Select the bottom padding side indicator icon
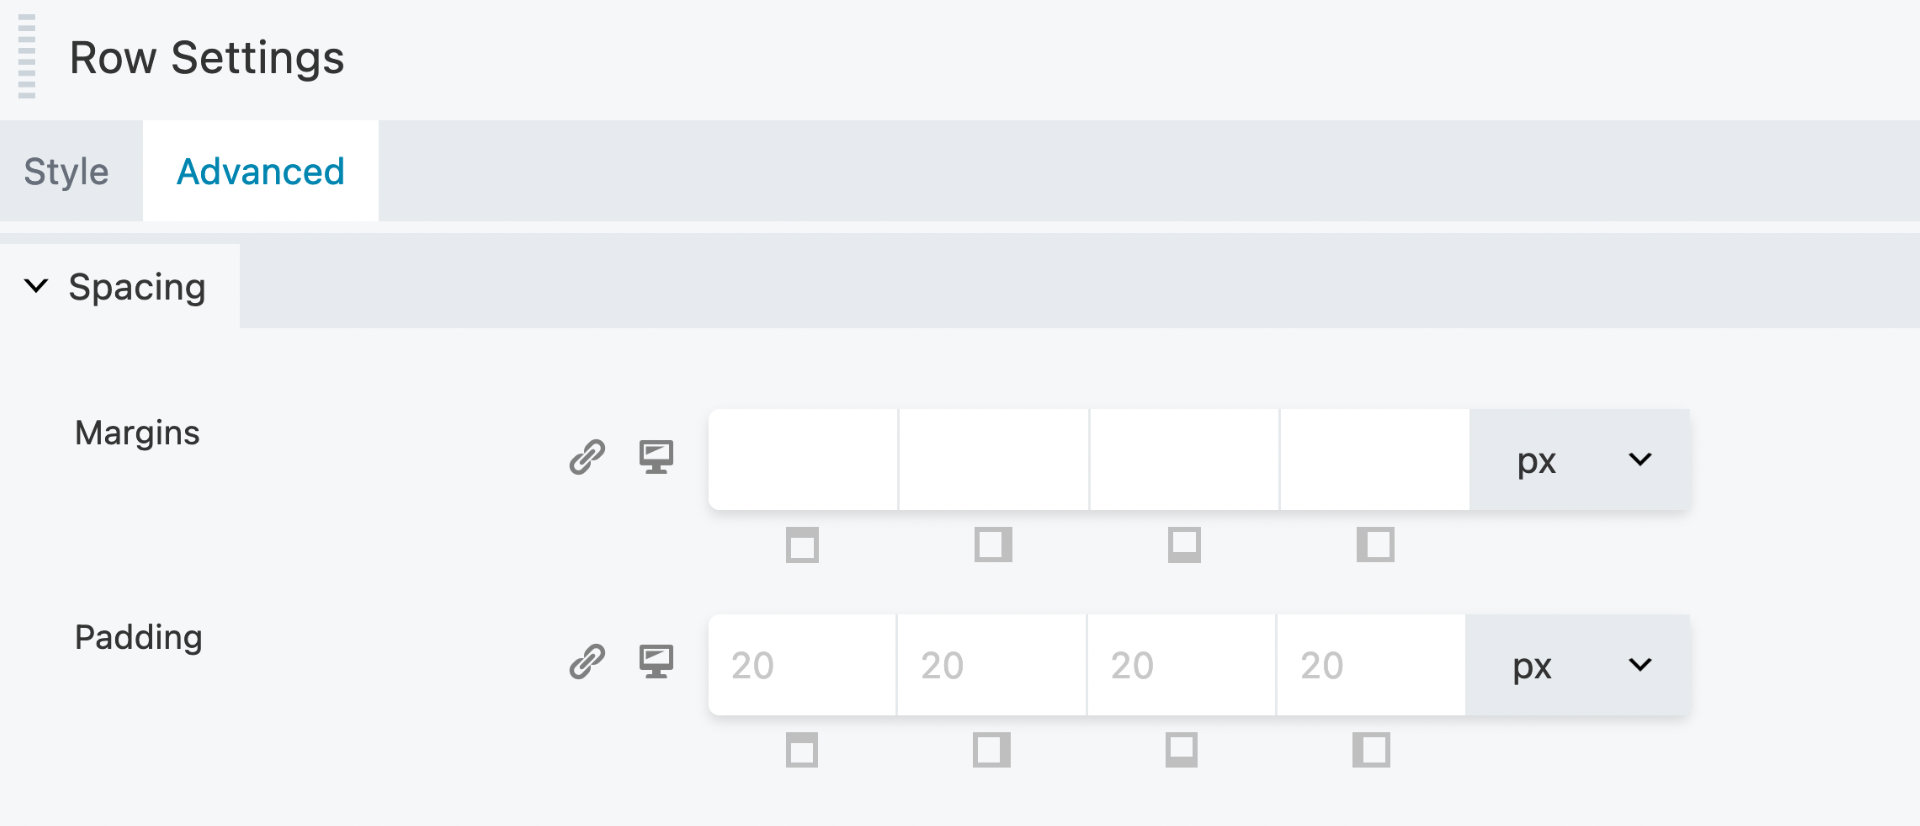 pyautogui.click(x=1183, y=750)
